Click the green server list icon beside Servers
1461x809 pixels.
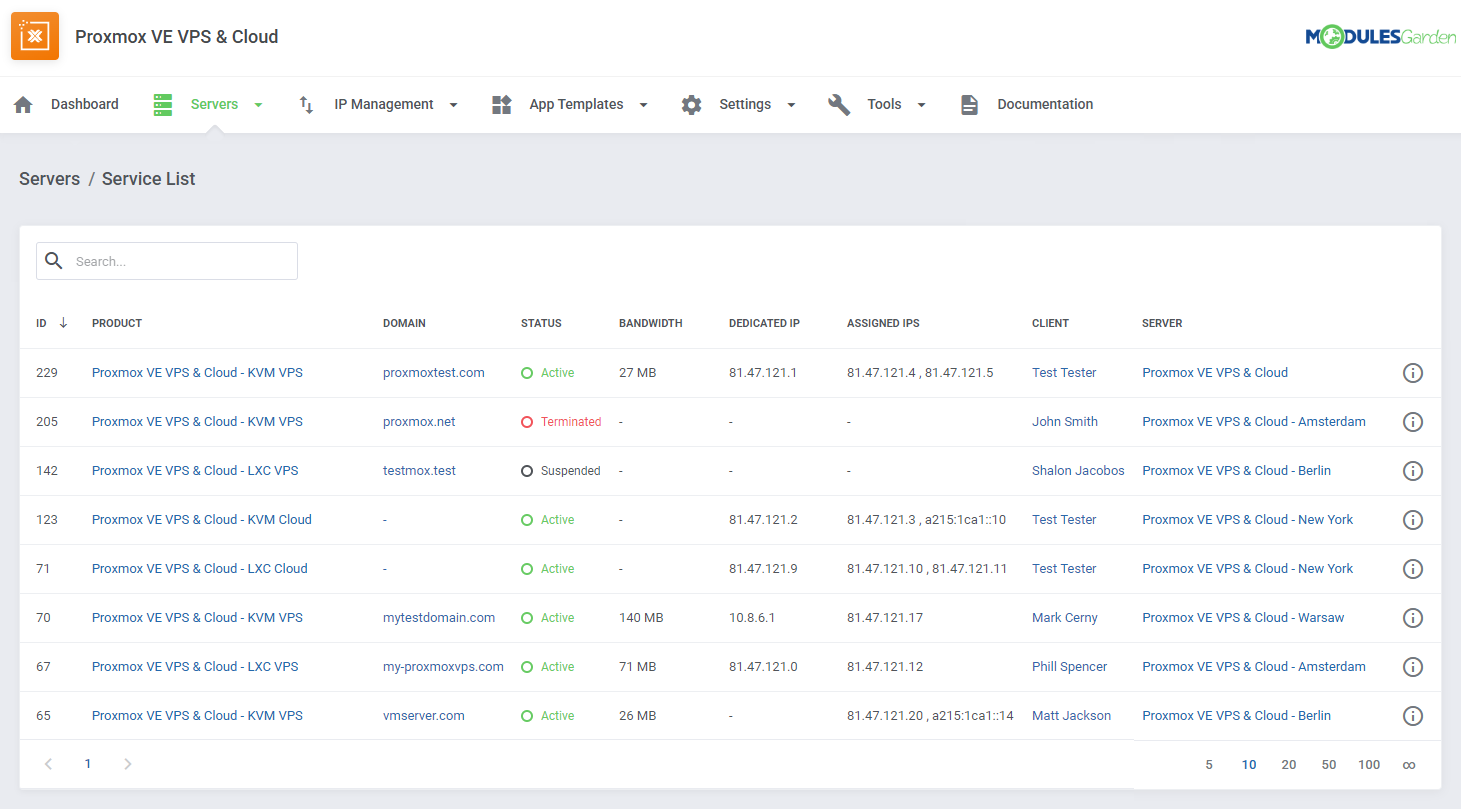click(x=163, y=103)
